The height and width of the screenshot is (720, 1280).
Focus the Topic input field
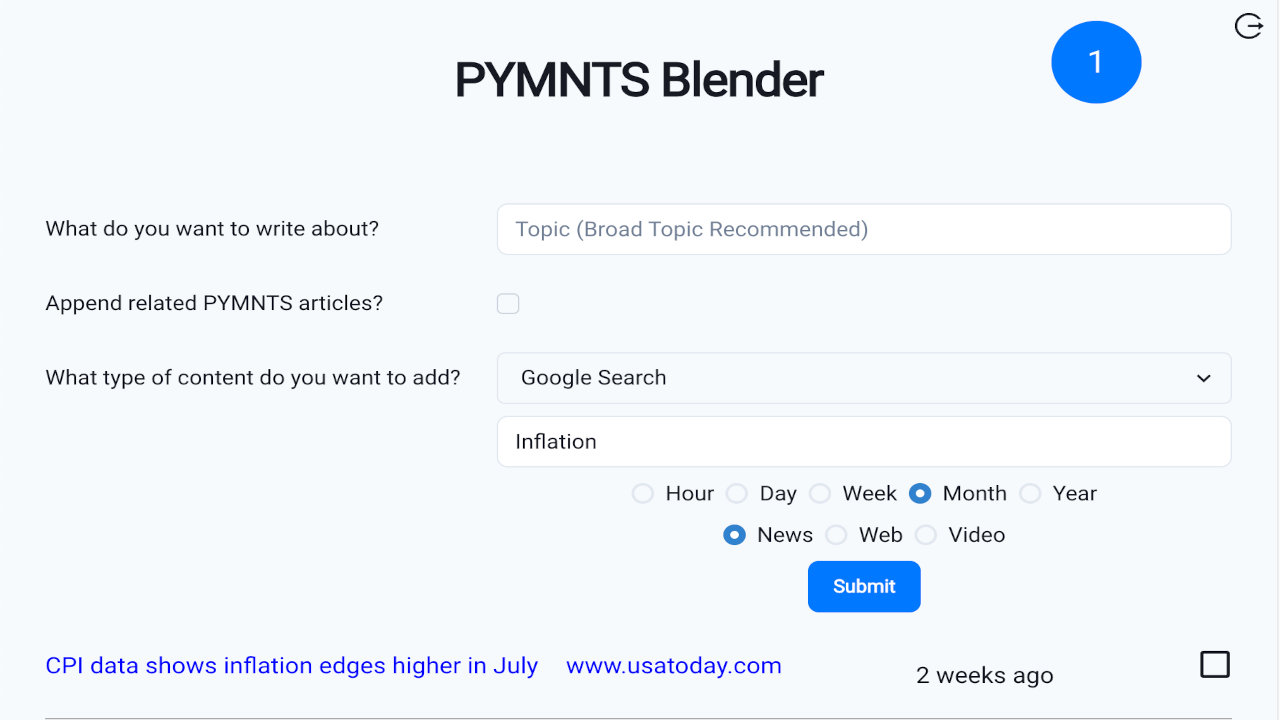point(863,229)
